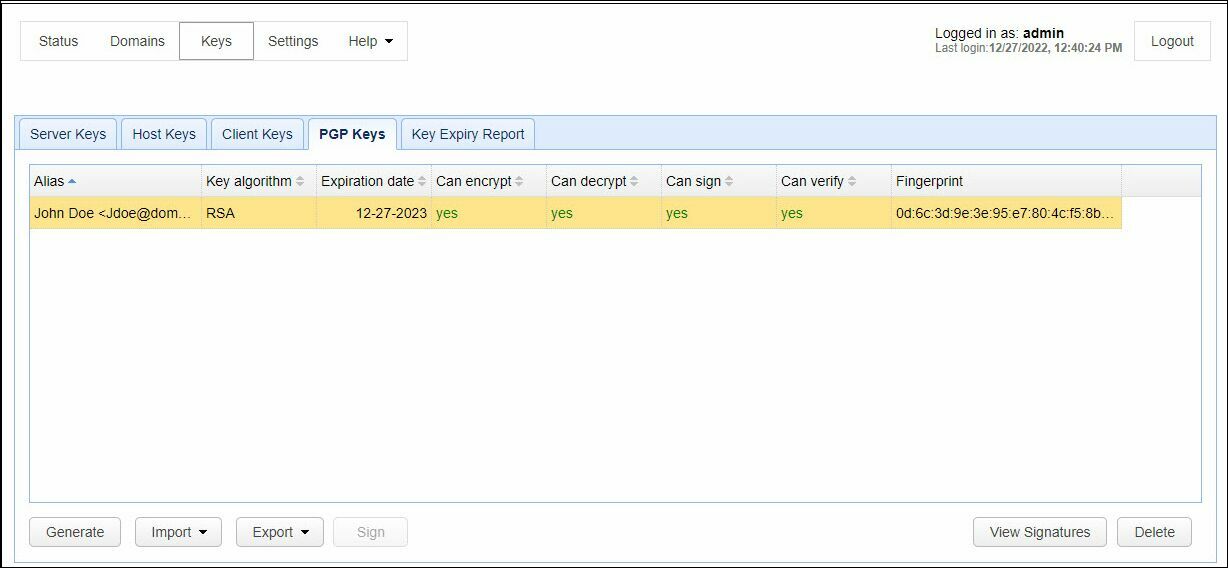This screenshot has height=568, width=1228.
Task: Switch to the Host Keys tab
Action: click(x=164, y=134)
